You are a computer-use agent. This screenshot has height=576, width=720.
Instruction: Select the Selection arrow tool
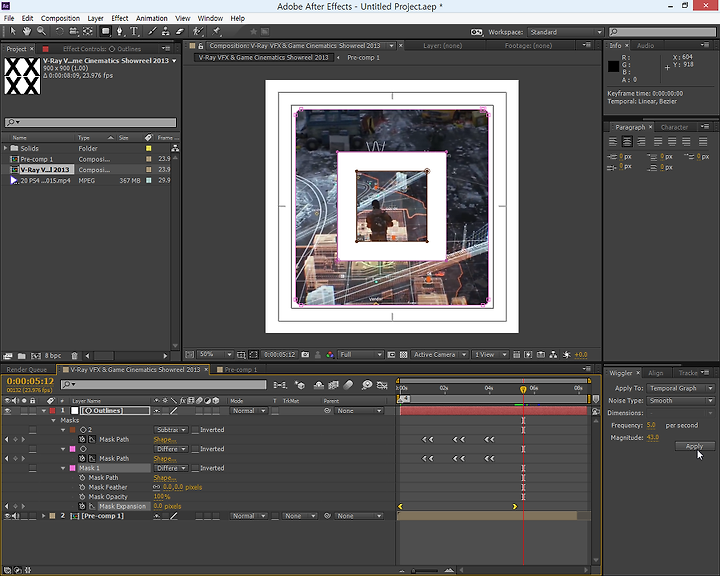tap(12, 31)
